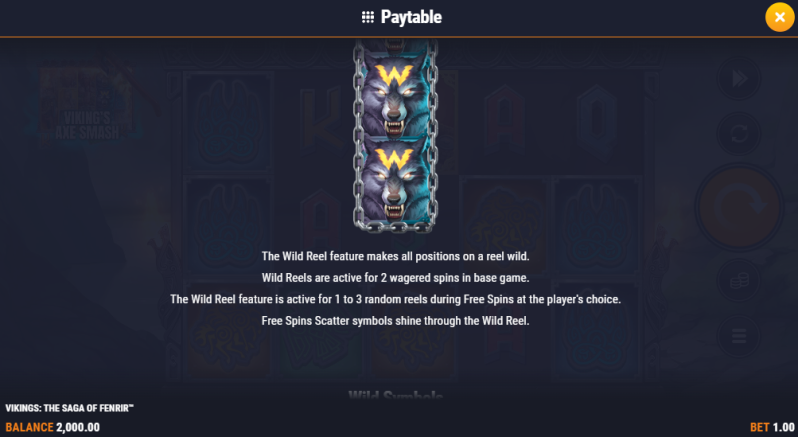Viewport: 798px width, 437px height.
Task: Click the Paytable grid icon in header
Action: pos(367,17)
